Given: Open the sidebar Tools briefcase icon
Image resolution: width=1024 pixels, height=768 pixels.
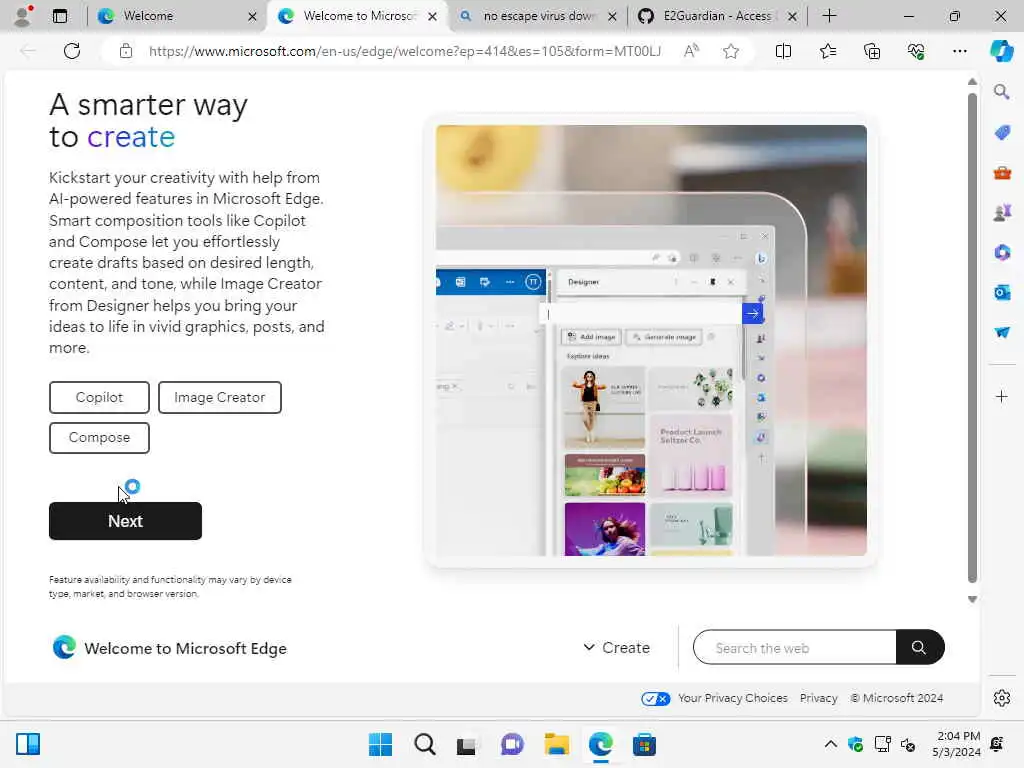Looking at the screenshot, I should point(1002,173).
